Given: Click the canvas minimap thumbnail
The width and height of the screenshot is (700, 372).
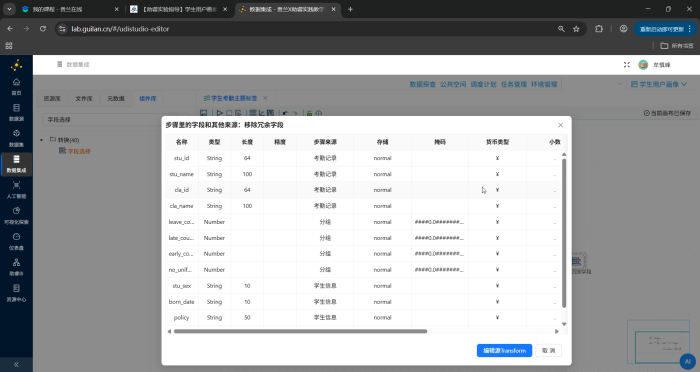Looking at the screenshot, I should click(x=659, y=343).
